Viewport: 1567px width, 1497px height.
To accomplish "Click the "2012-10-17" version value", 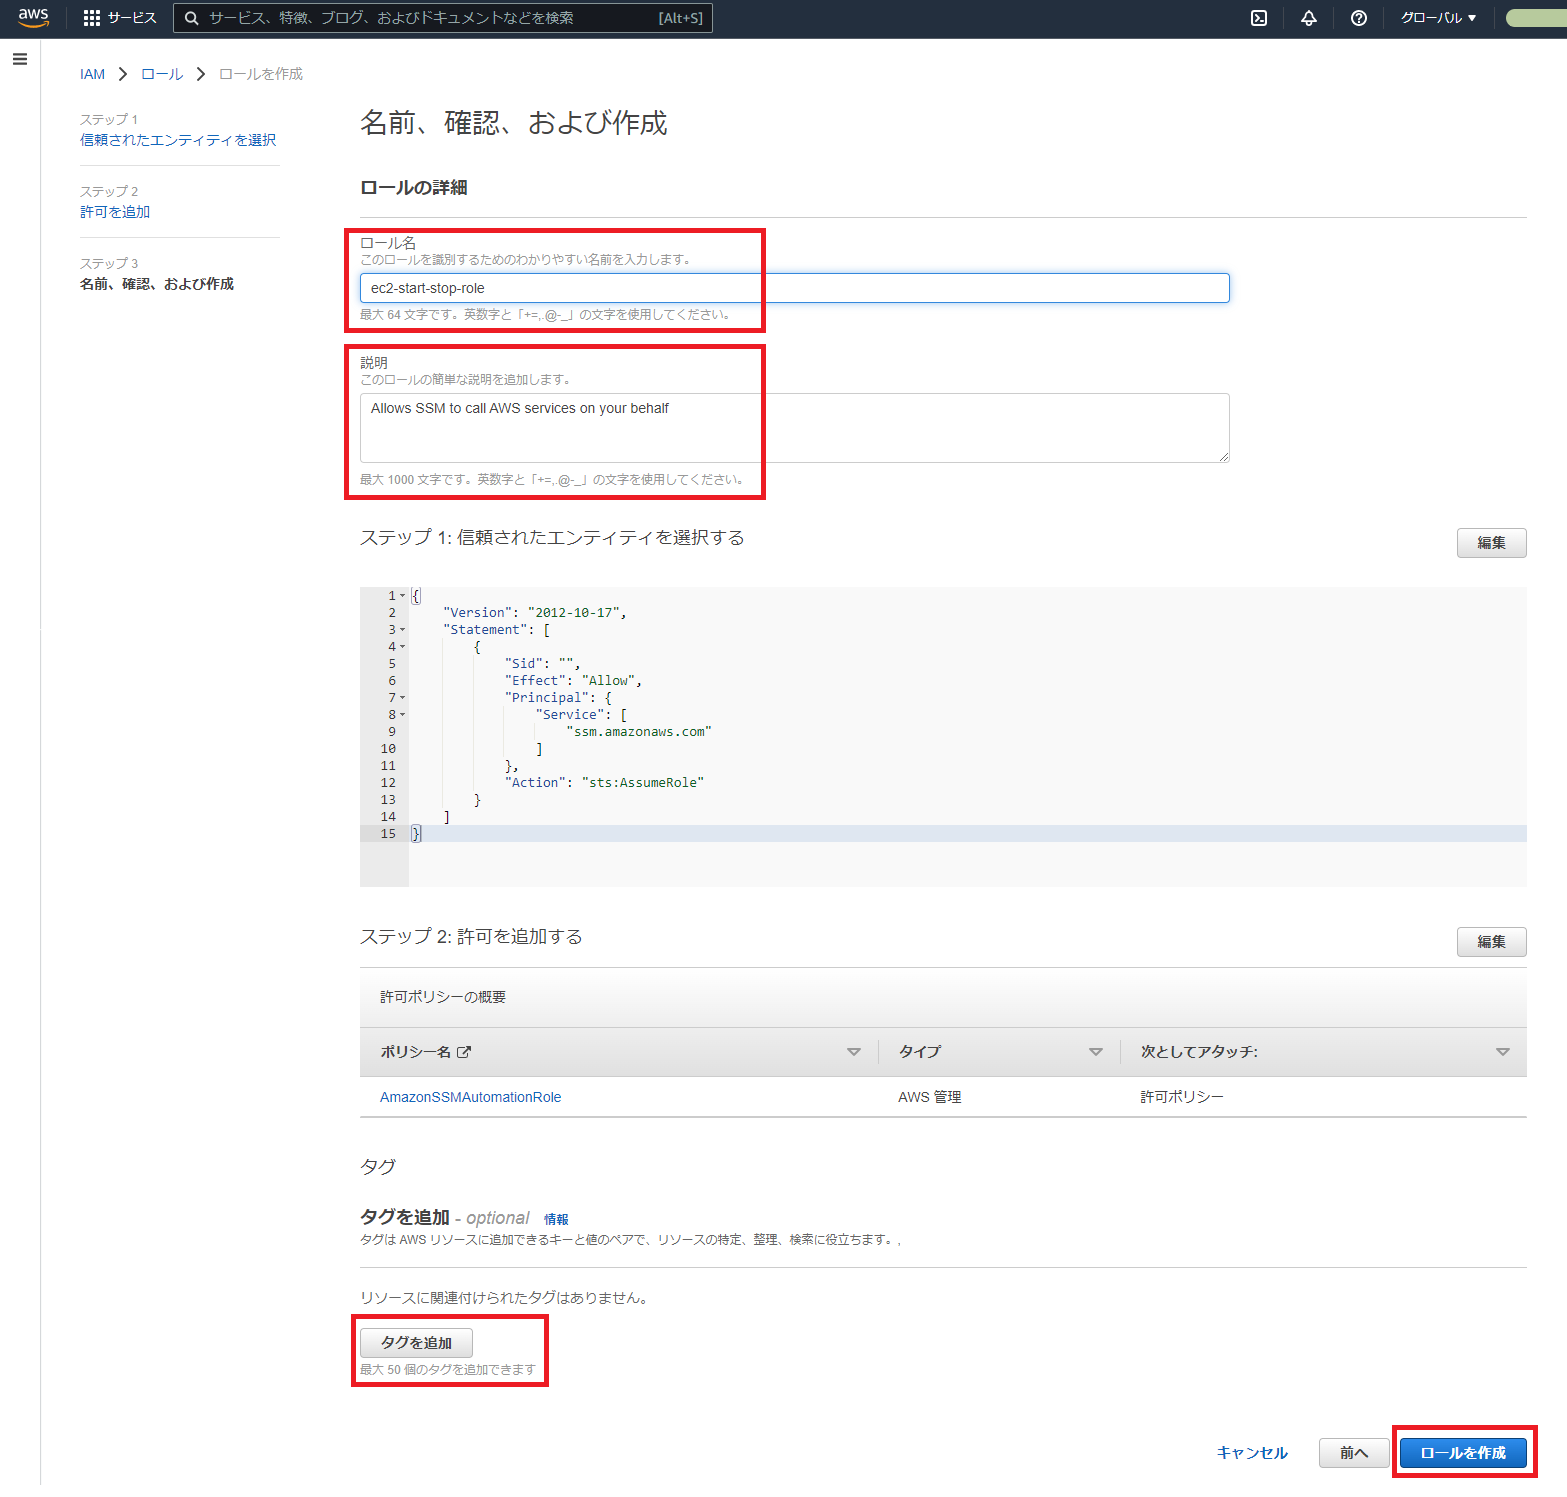I will 573,613.
